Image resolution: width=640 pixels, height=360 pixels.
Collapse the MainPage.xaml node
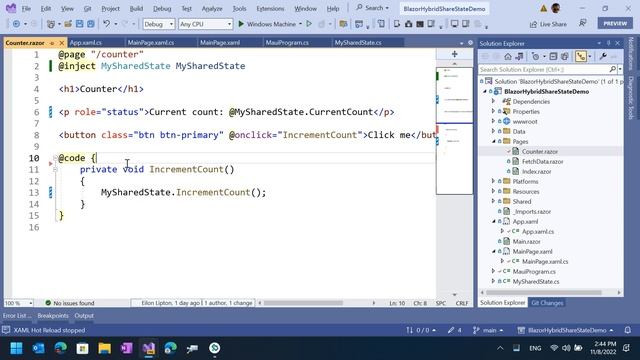493,251
